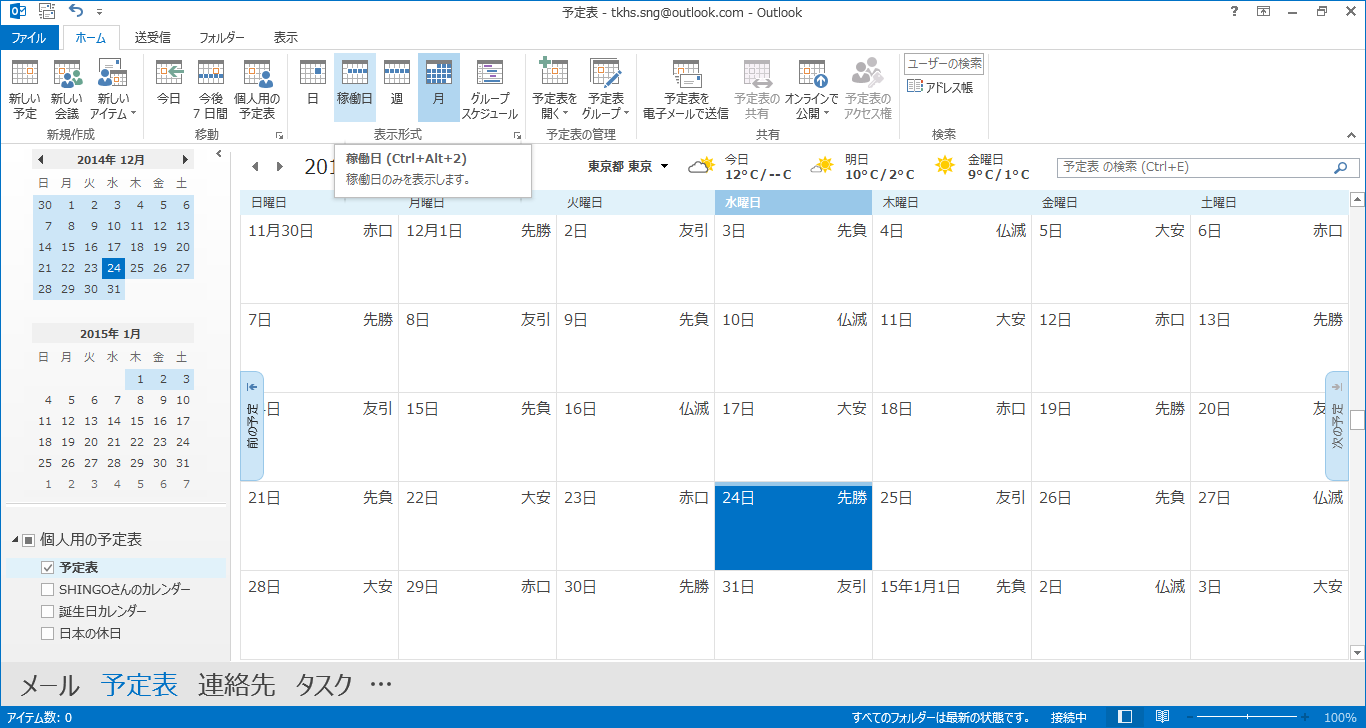
Task: Open the 表示 ribbon tab
Action: 286,37
